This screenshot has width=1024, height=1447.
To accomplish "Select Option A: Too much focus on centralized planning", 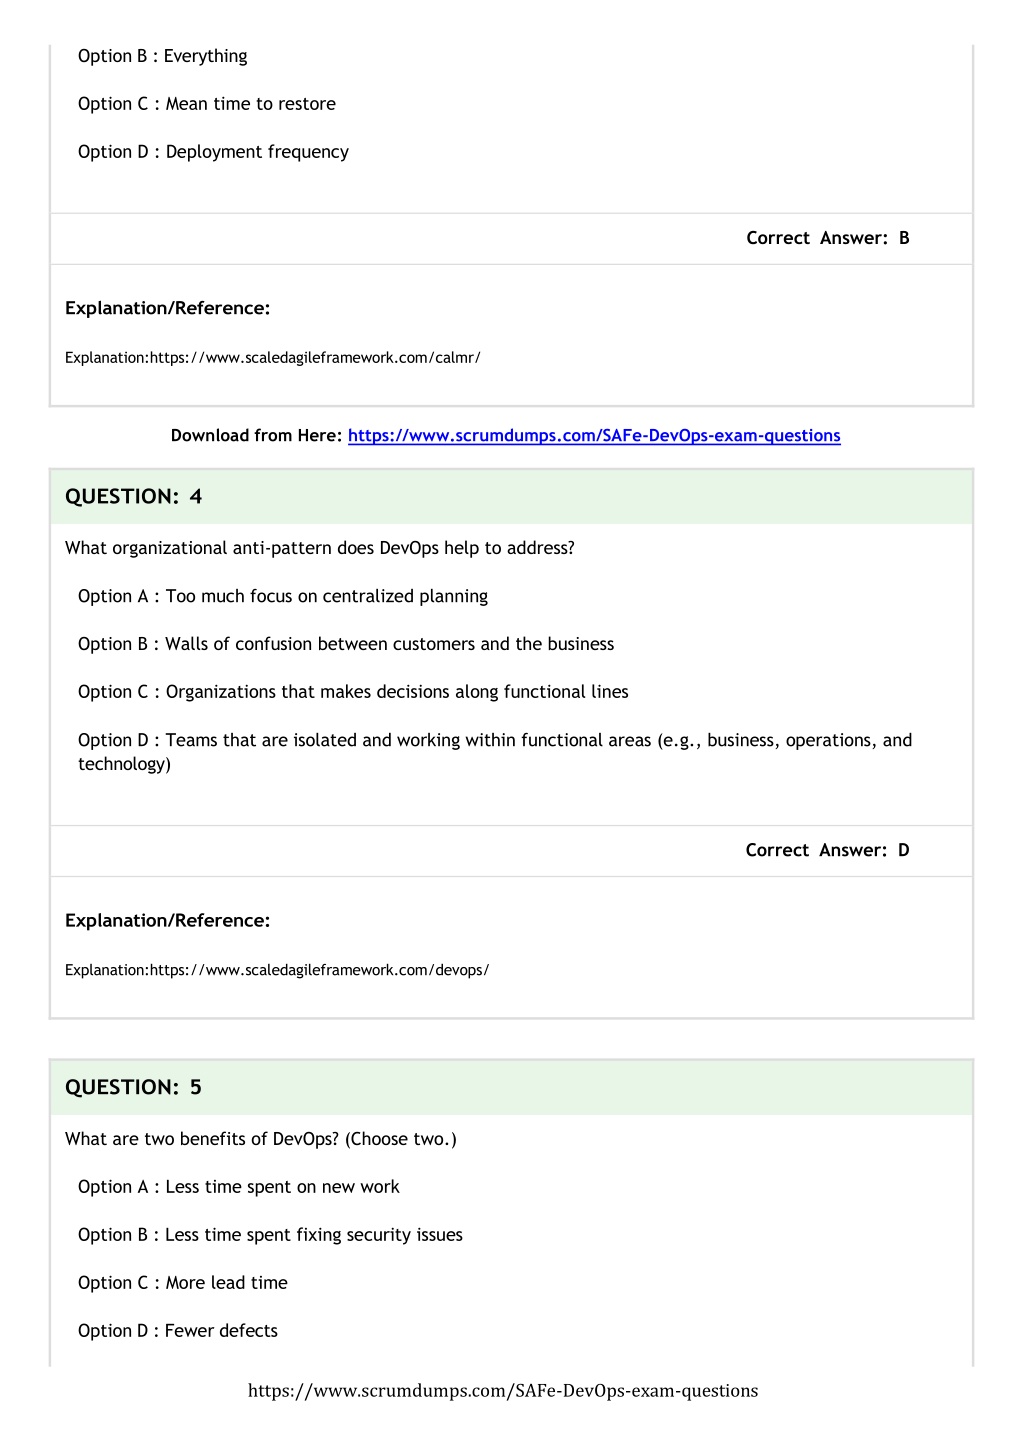I will pos(283,596).
